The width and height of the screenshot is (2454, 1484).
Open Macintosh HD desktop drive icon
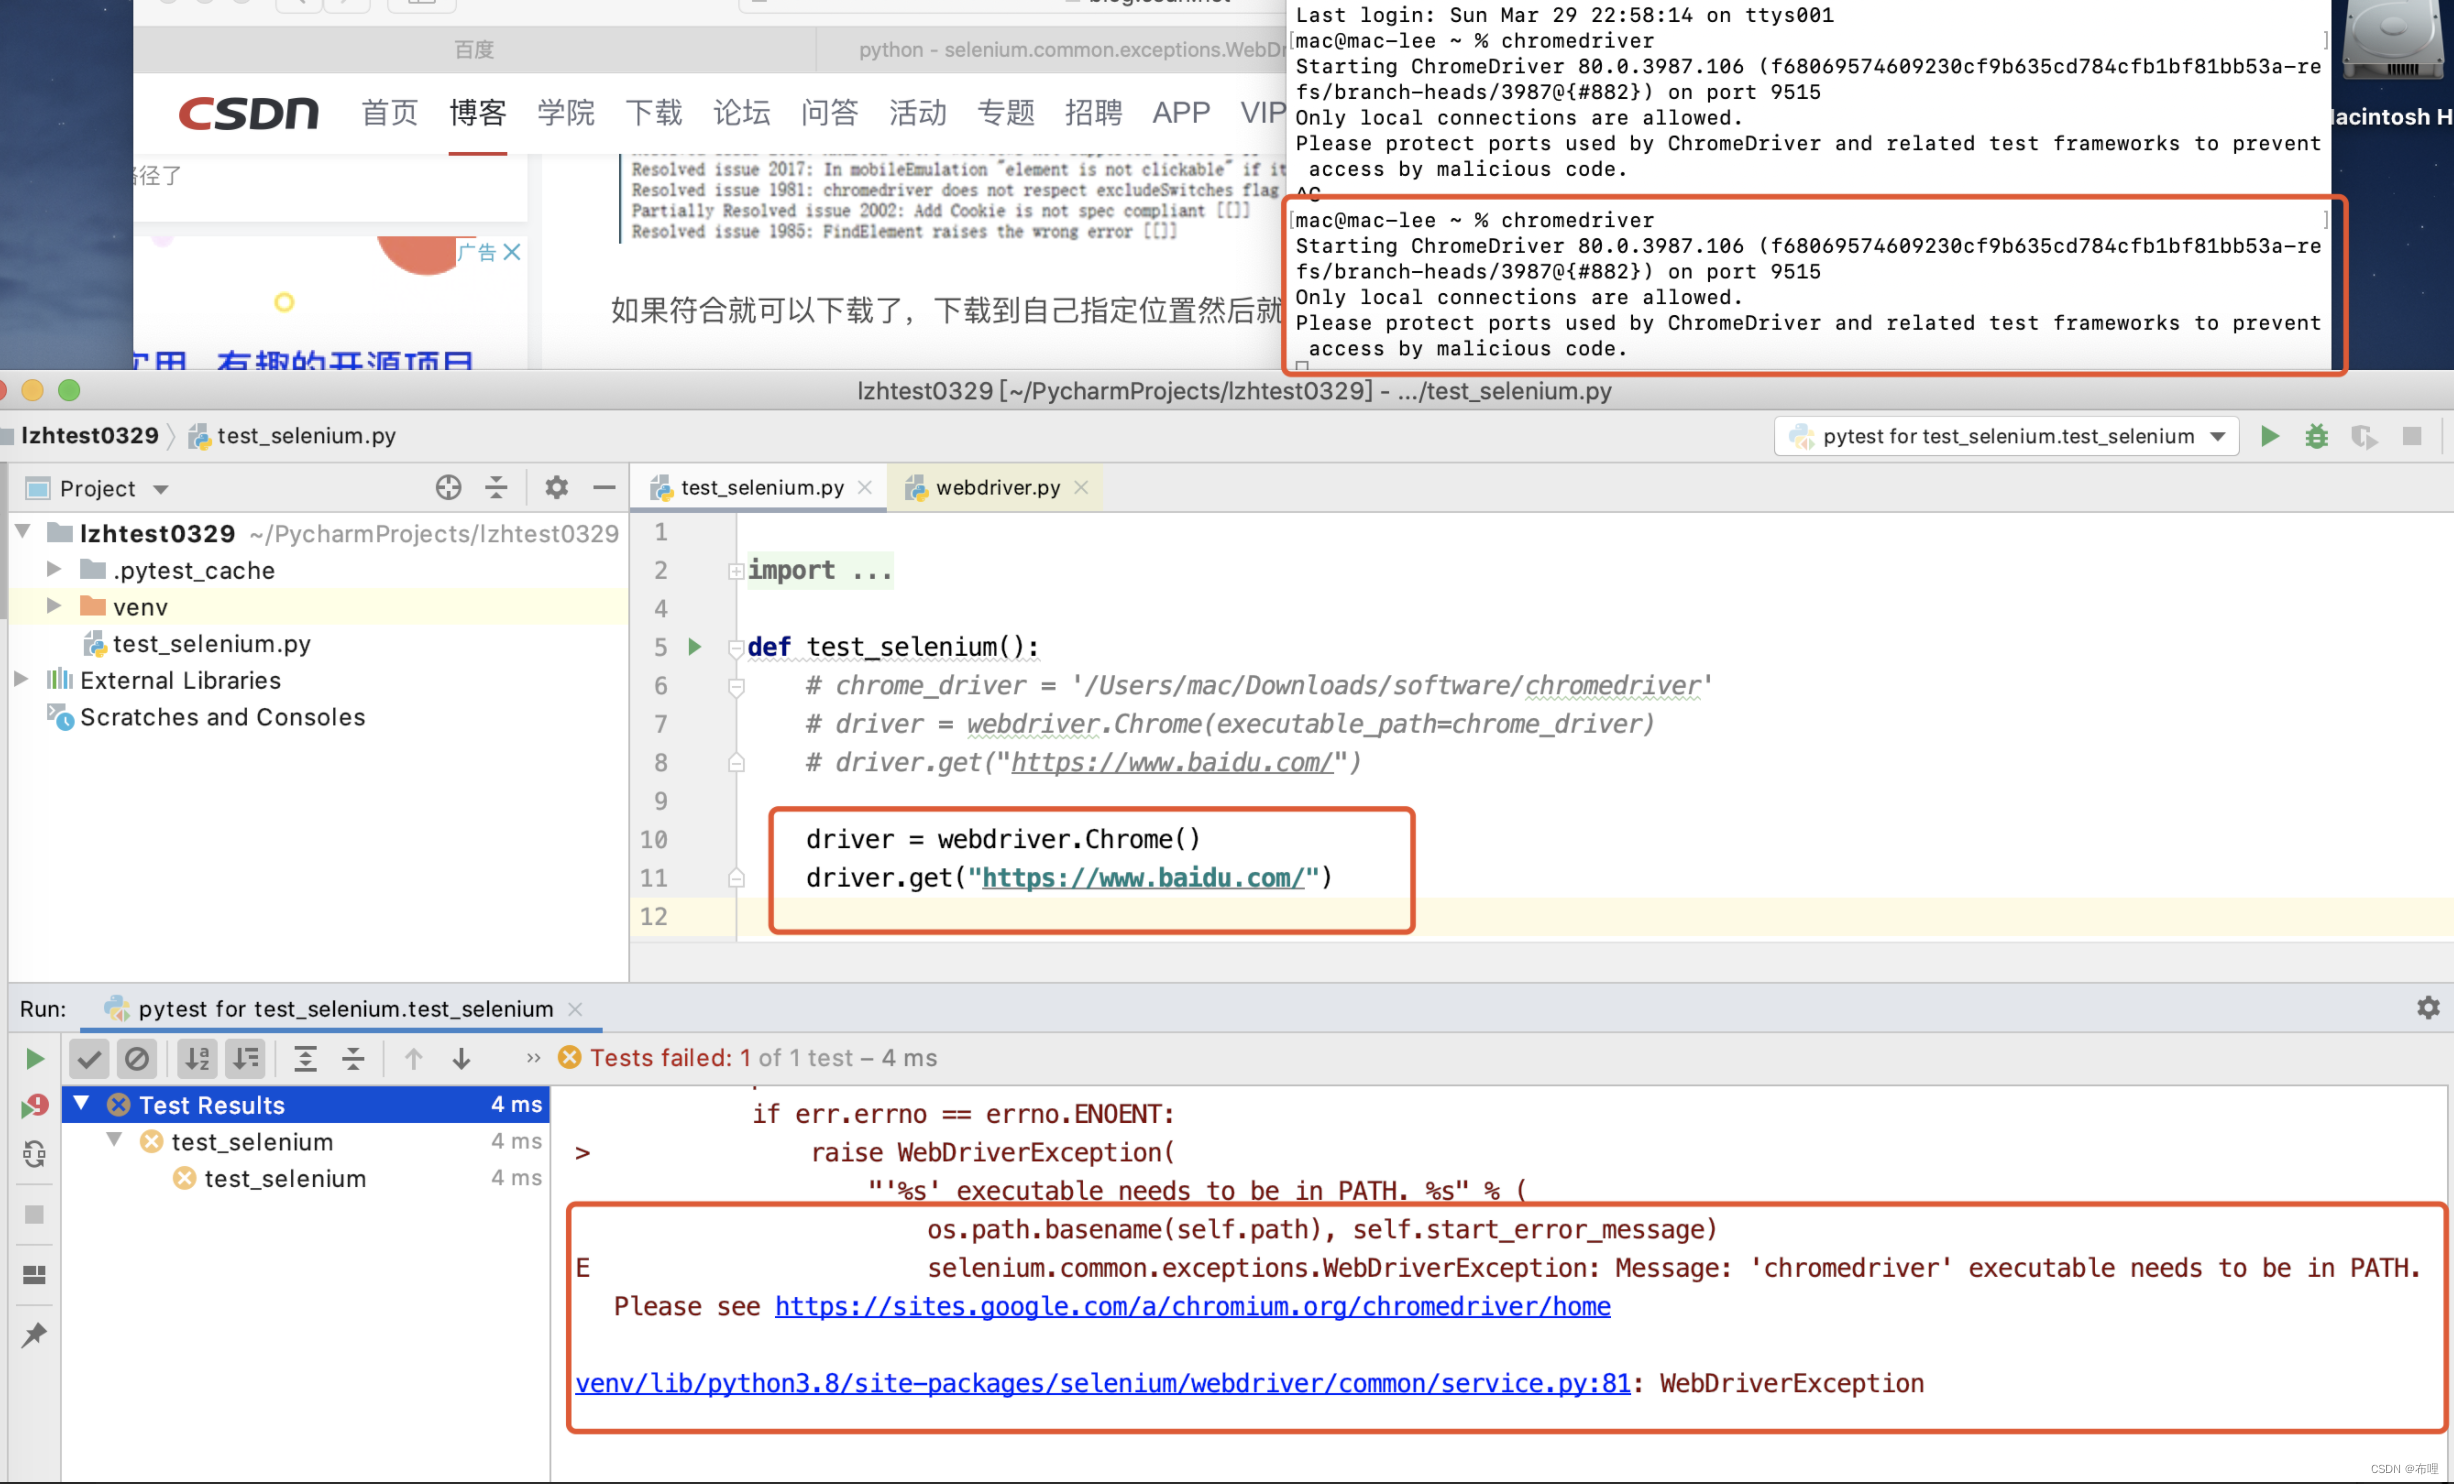tap(2392, 40)
